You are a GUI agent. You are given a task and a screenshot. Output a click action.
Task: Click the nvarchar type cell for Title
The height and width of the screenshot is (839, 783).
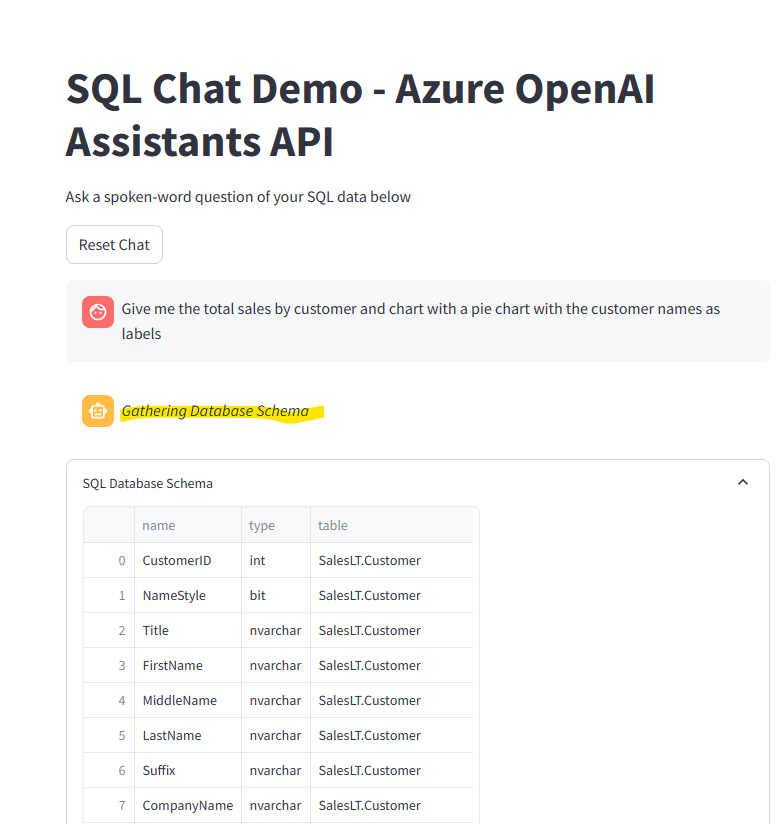pyautogui.click(x=276, y=630)
